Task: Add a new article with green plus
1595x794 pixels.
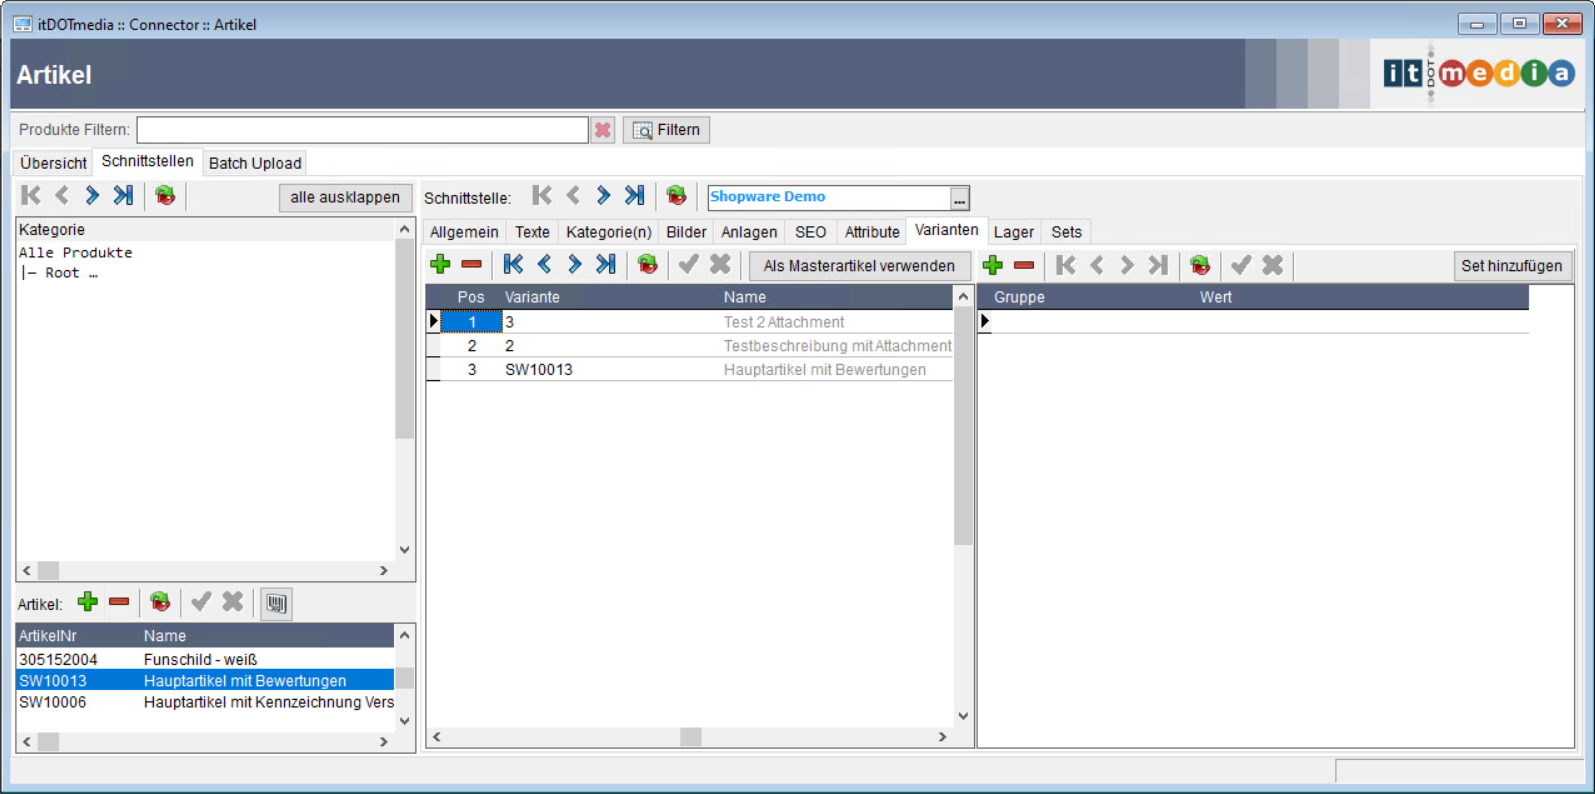Action: (88, 602)
